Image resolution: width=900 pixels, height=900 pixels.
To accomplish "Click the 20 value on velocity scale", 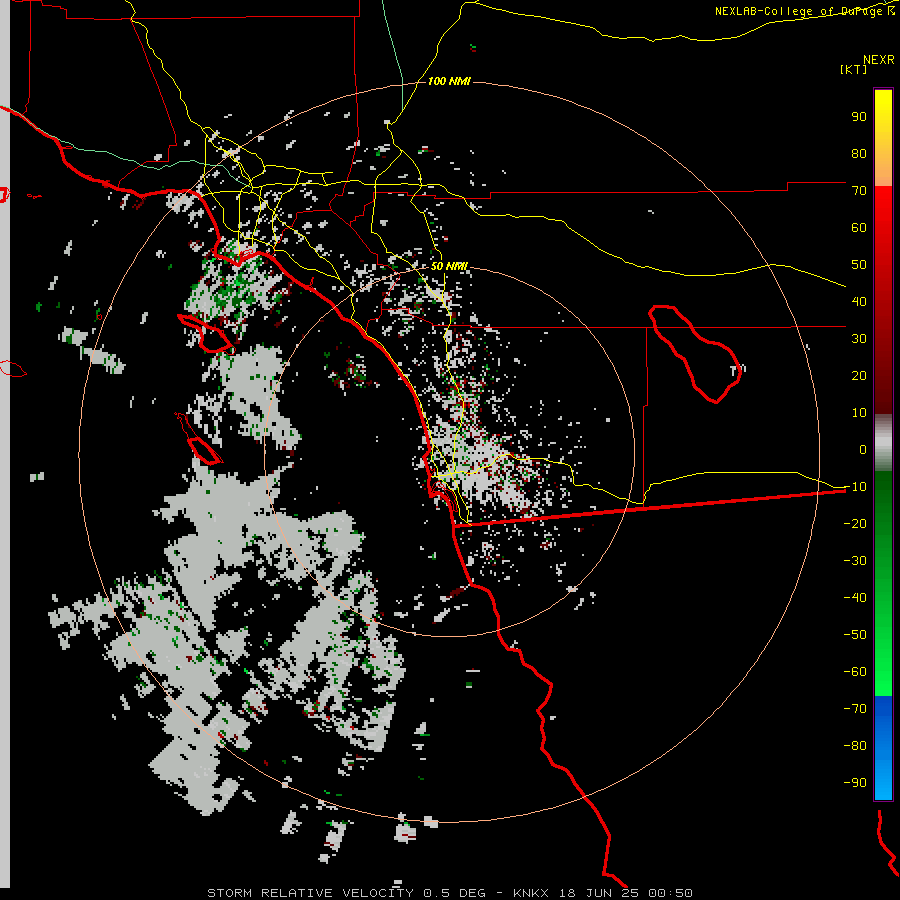I will (x=859, y=375).
